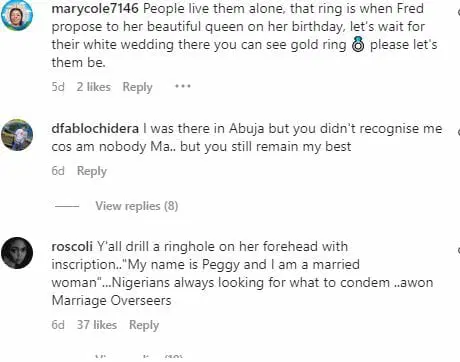Reply to marycole7146's comment
The image size is (460, 362).
tap(137, 87)
